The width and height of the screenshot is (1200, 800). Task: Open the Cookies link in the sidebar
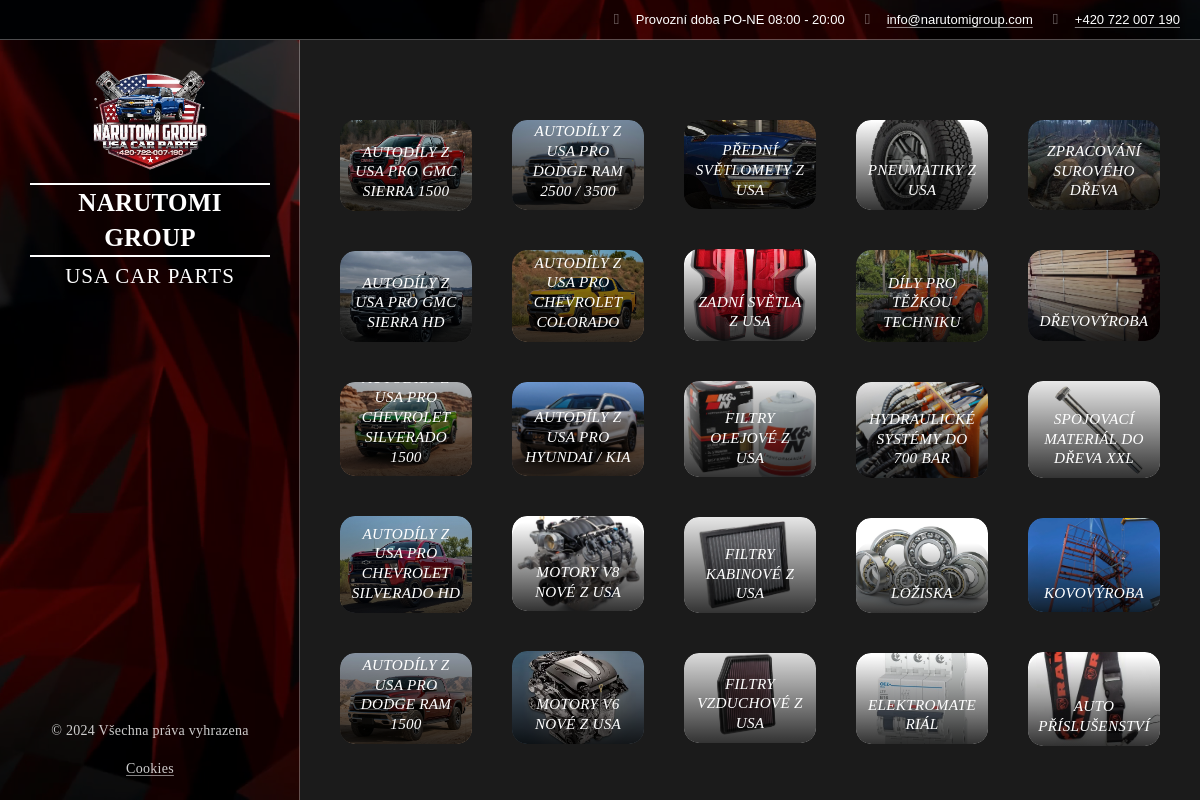click(x=150, y=768)
